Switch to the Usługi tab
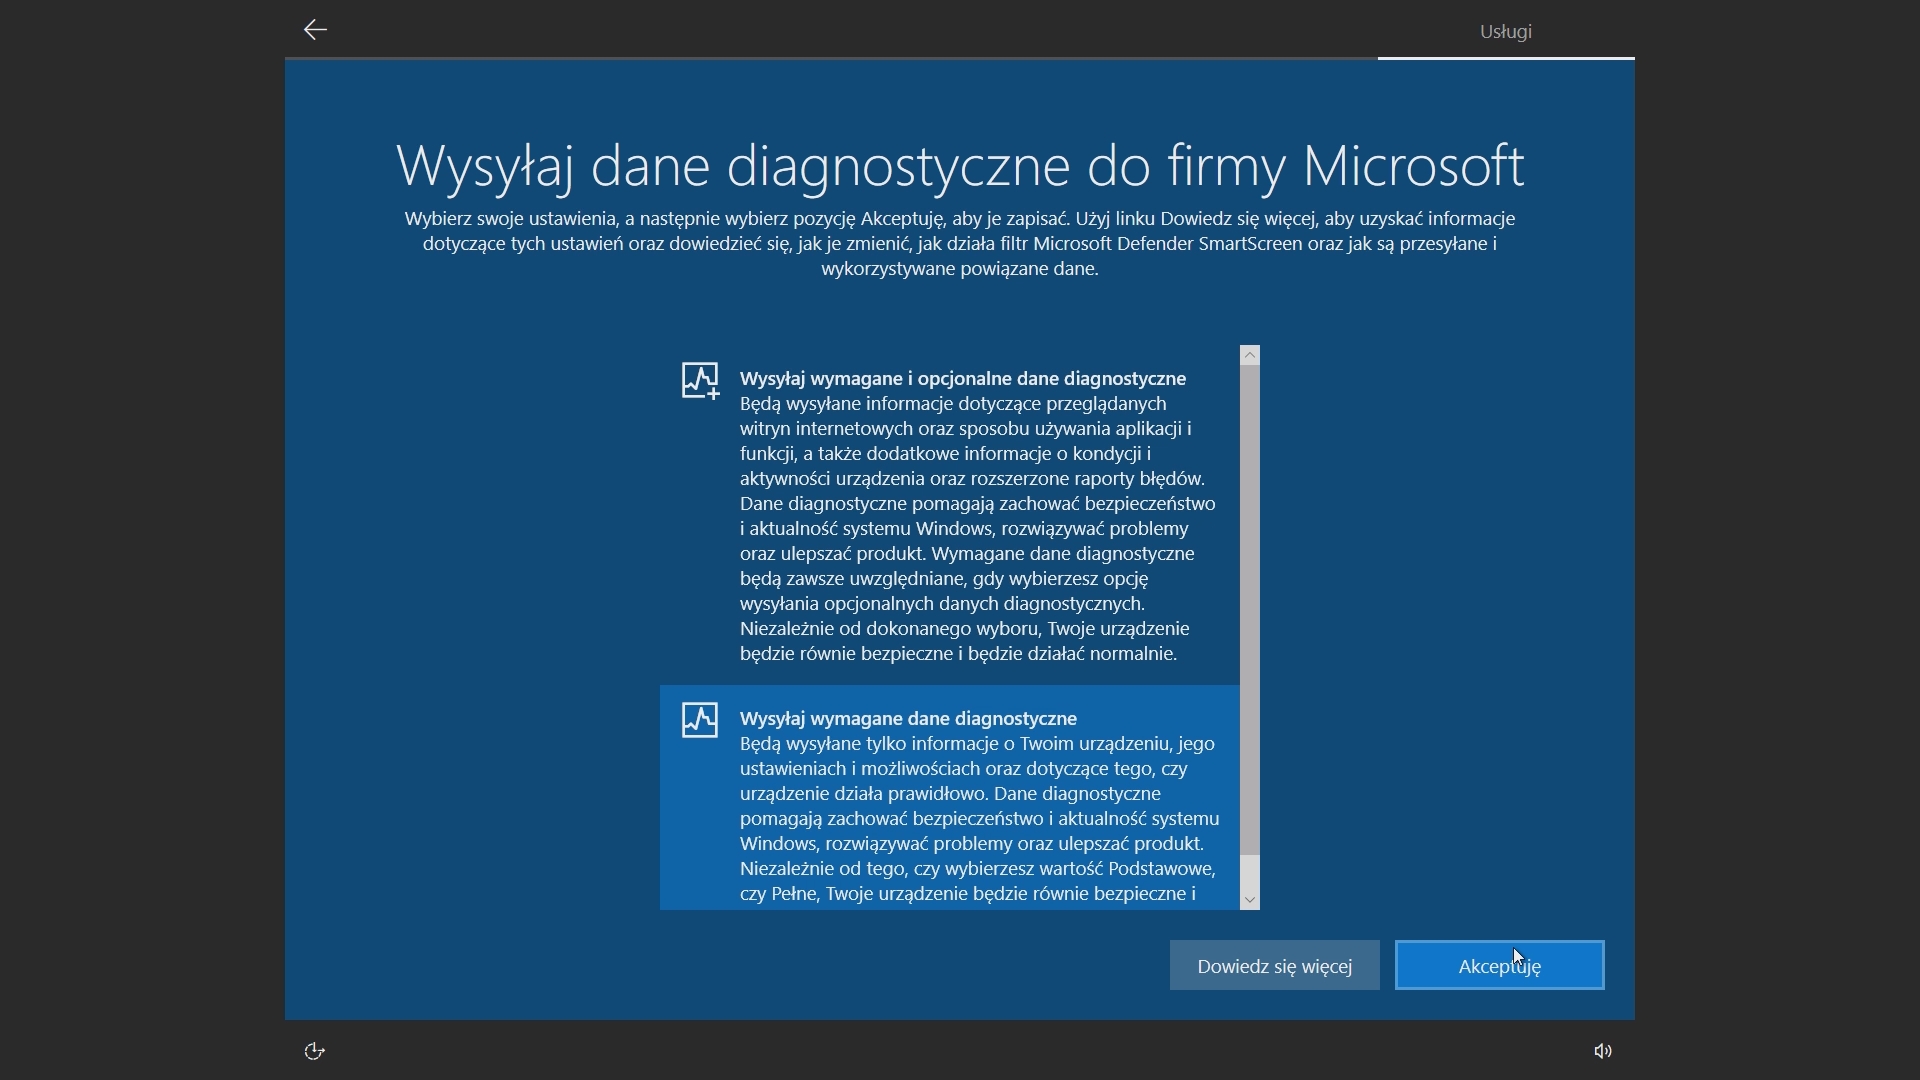The image size is (1920, 1080). [x=1506, y=31]
